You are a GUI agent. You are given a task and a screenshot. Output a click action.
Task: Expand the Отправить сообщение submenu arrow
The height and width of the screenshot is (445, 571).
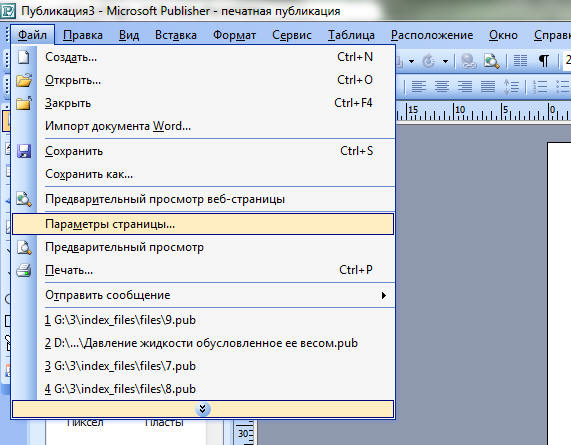(x=383, y=295)
